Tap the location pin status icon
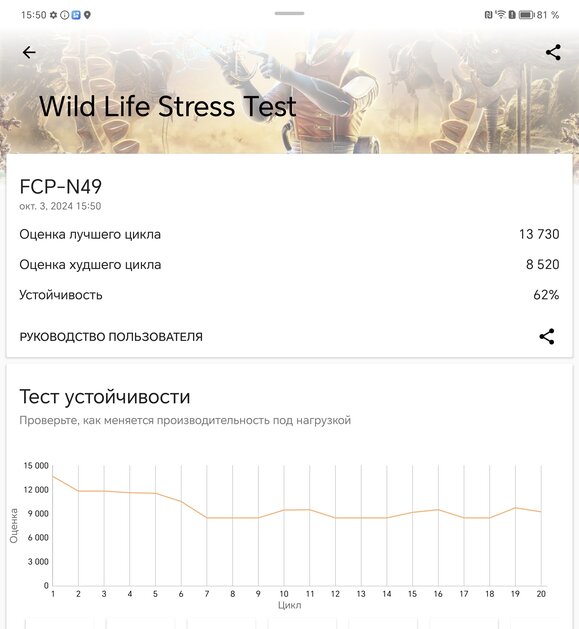 [x=87, y=15]
